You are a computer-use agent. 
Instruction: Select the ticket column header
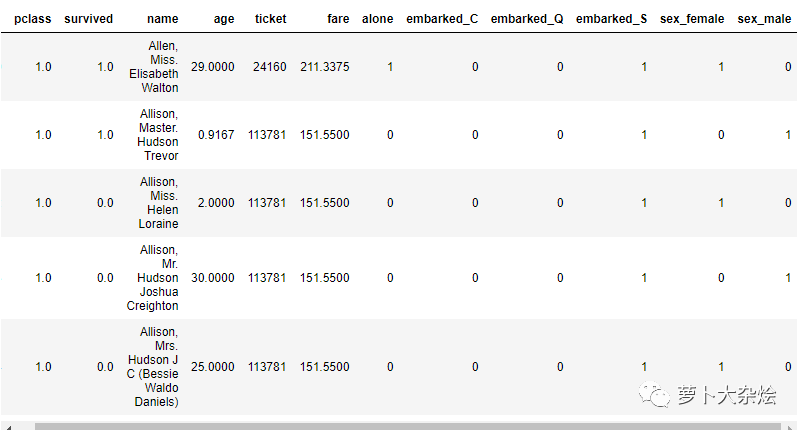(270, 19)
